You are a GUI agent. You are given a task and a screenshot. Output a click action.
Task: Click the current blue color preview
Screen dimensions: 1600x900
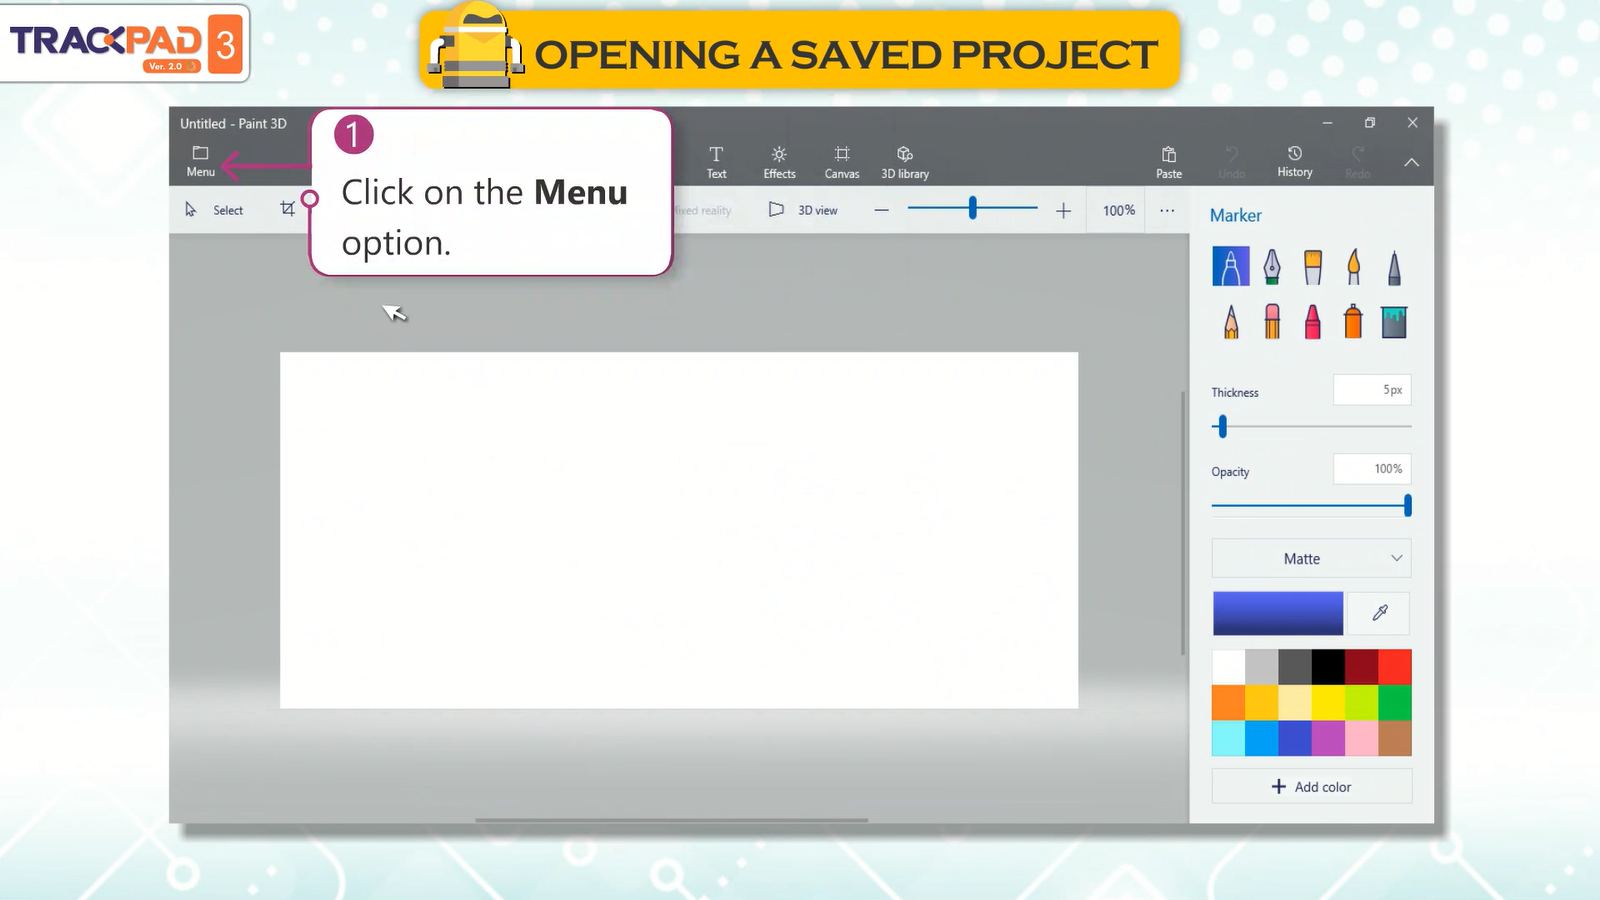pyautogui.click(x=1278, y=613)
